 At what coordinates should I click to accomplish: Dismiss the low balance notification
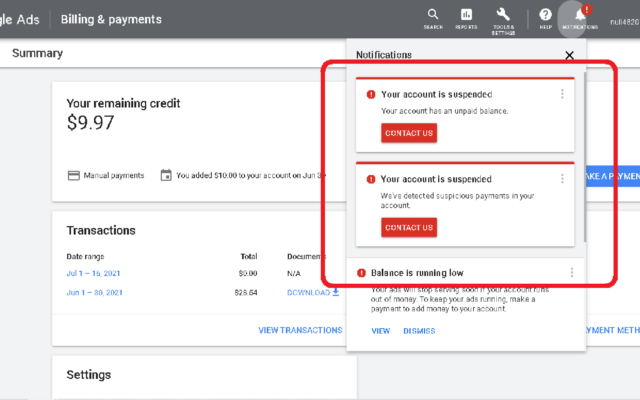(419, 331)
